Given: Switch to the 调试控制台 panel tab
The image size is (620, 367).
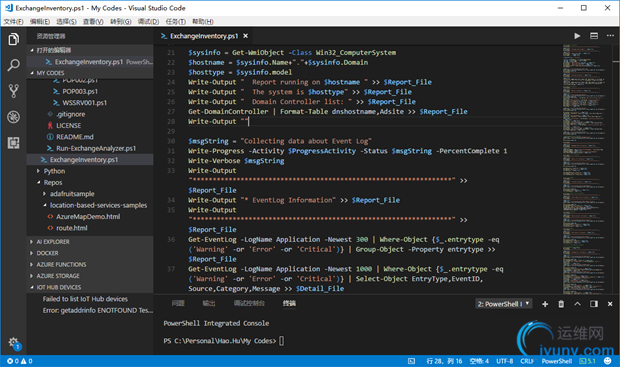Looking at the screenshot, I should coord(249,303).
